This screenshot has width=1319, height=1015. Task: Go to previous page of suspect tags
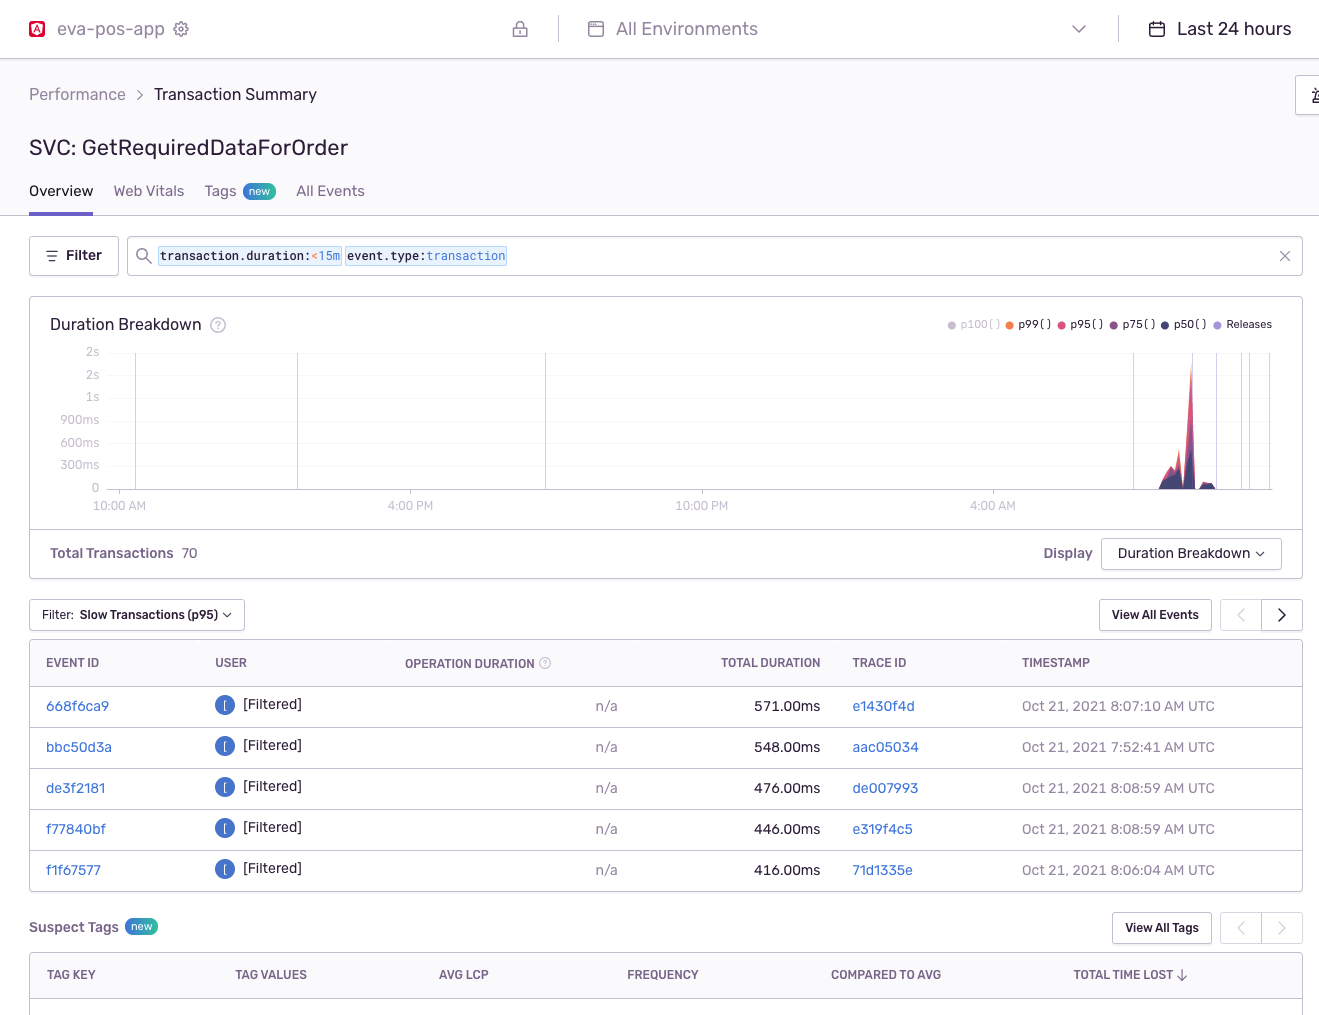click(x=1241, y=928)
